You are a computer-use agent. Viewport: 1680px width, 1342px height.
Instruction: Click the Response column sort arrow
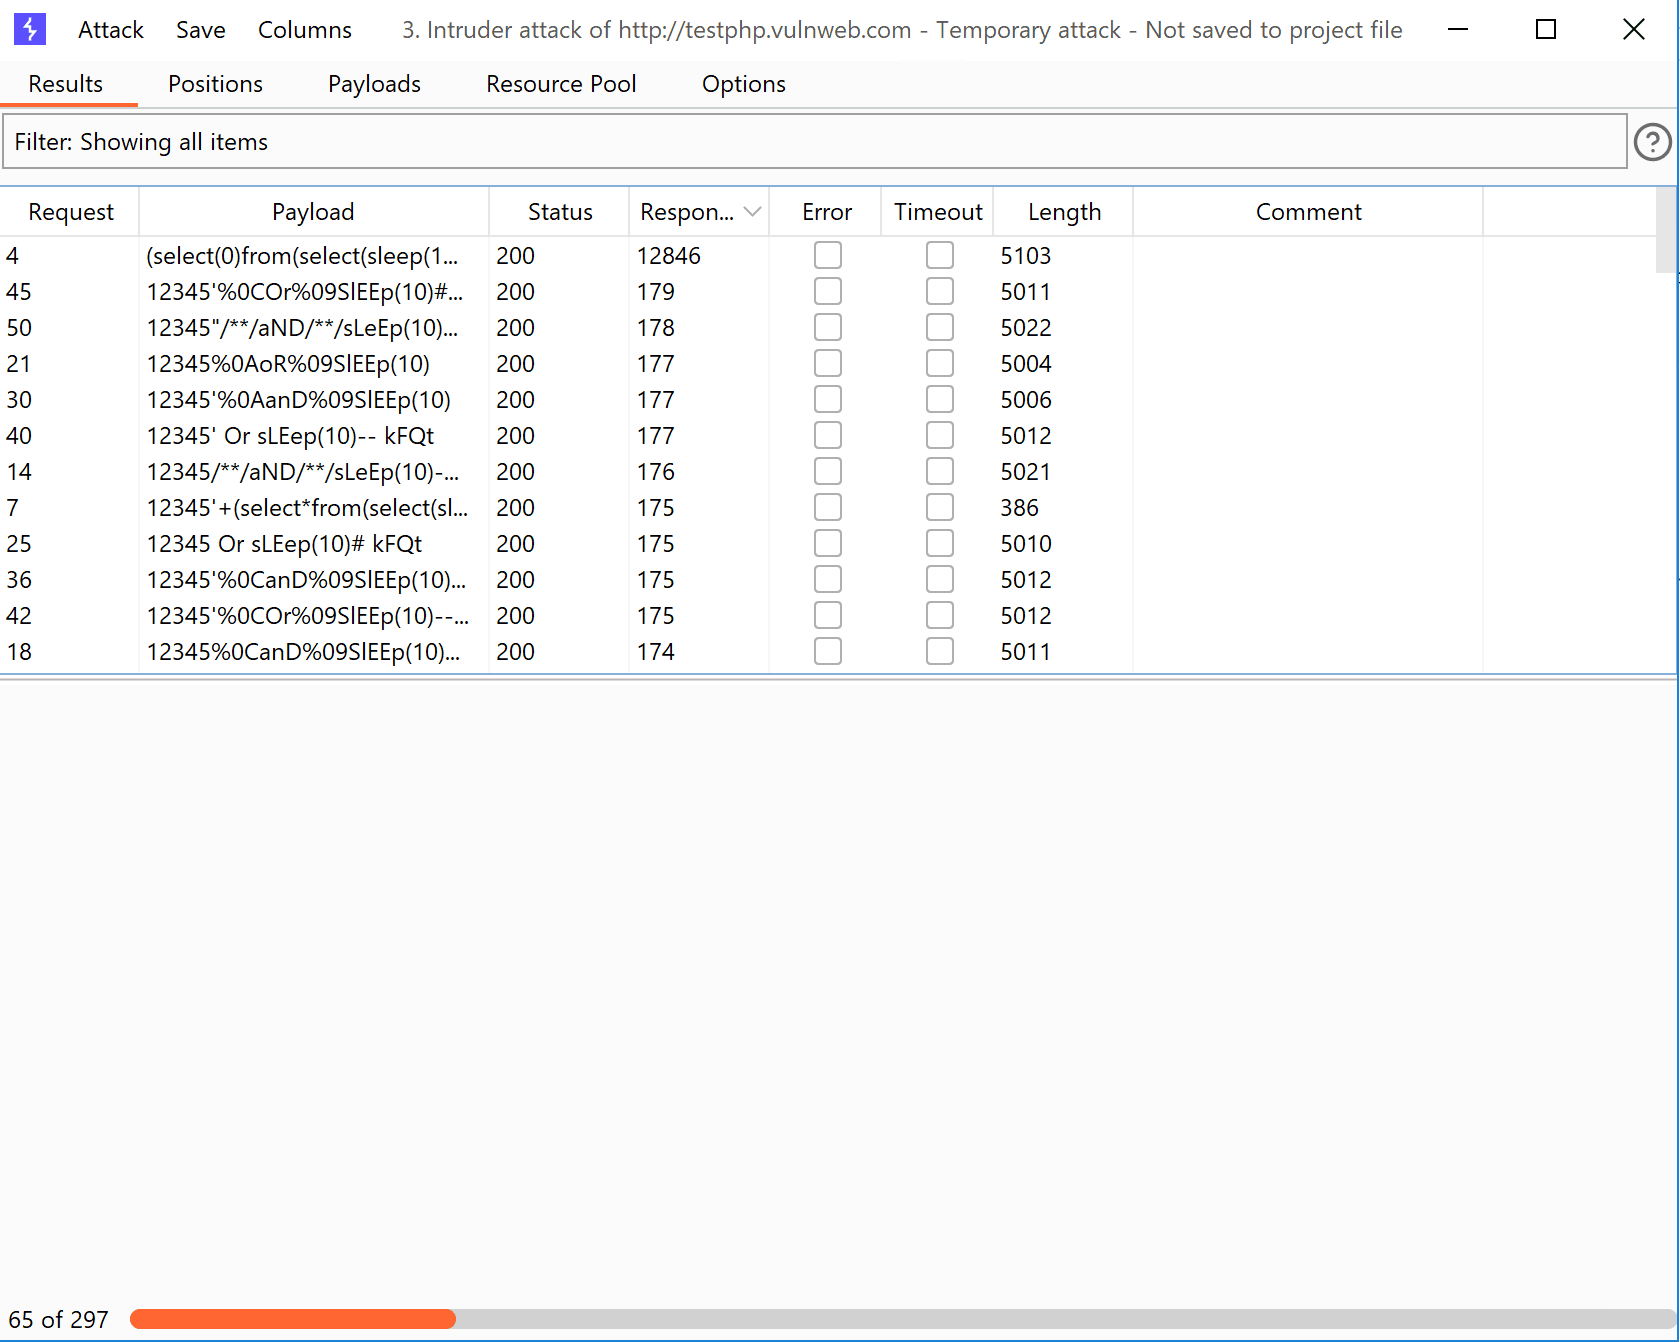[753, 212]
